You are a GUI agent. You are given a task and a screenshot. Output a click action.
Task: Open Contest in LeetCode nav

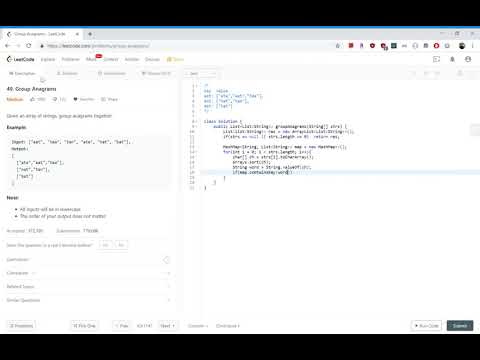coord(111,59)
